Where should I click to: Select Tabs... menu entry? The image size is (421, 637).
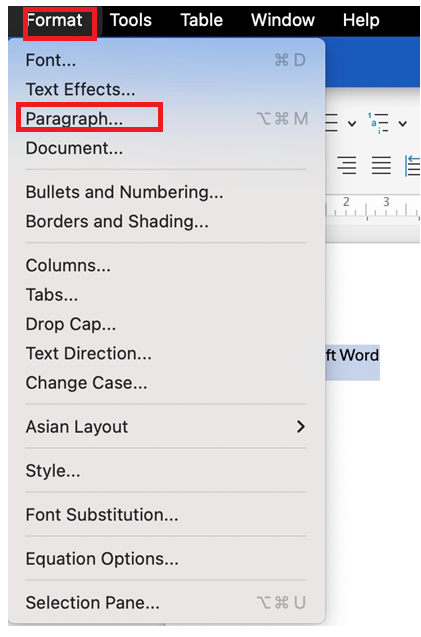pos(166,295)
